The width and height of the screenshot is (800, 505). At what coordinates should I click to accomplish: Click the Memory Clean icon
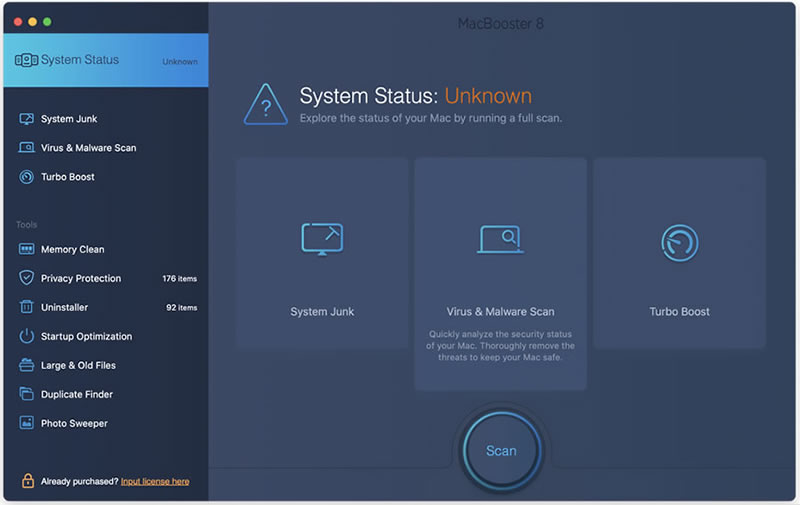point(27,249)
